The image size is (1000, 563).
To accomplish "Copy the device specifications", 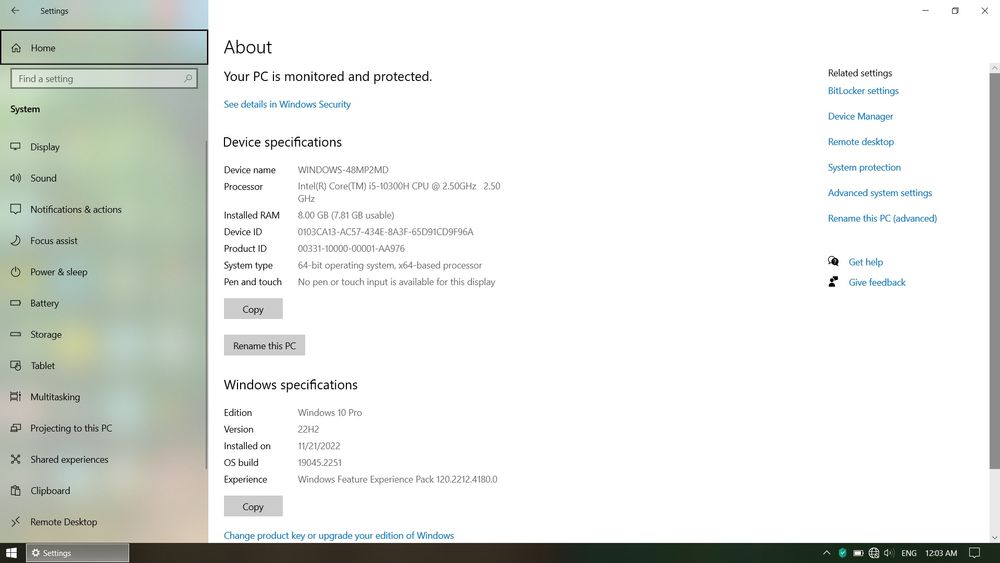I will click(x=253, y=309).
